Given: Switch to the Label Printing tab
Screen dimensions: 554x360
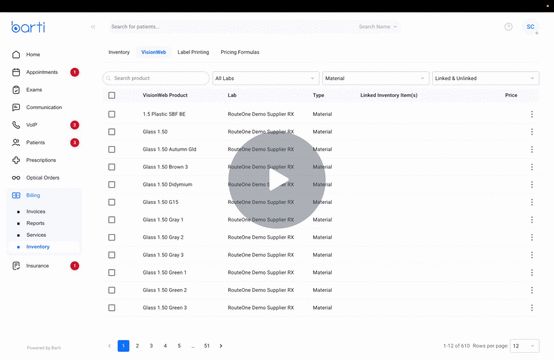Looking at the screenshot, I should [x=193, y=52].
